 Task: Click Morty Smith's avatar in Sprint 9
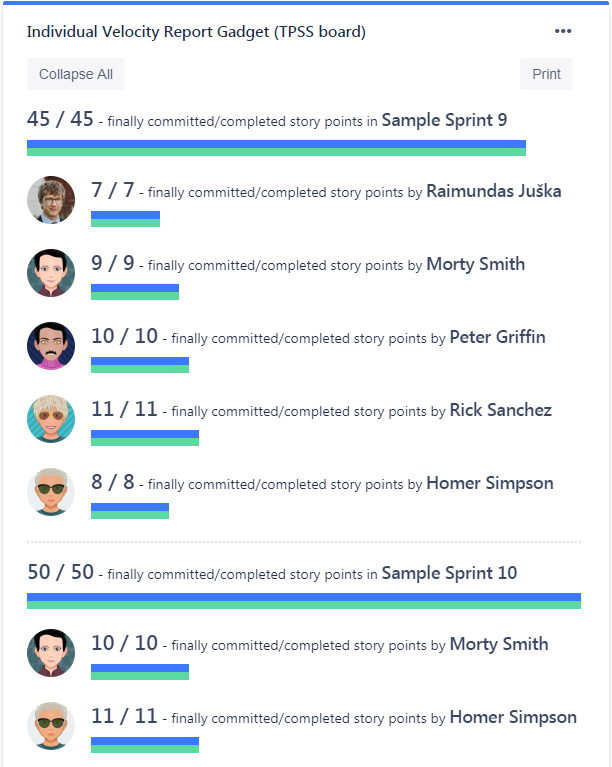(51, 273)
